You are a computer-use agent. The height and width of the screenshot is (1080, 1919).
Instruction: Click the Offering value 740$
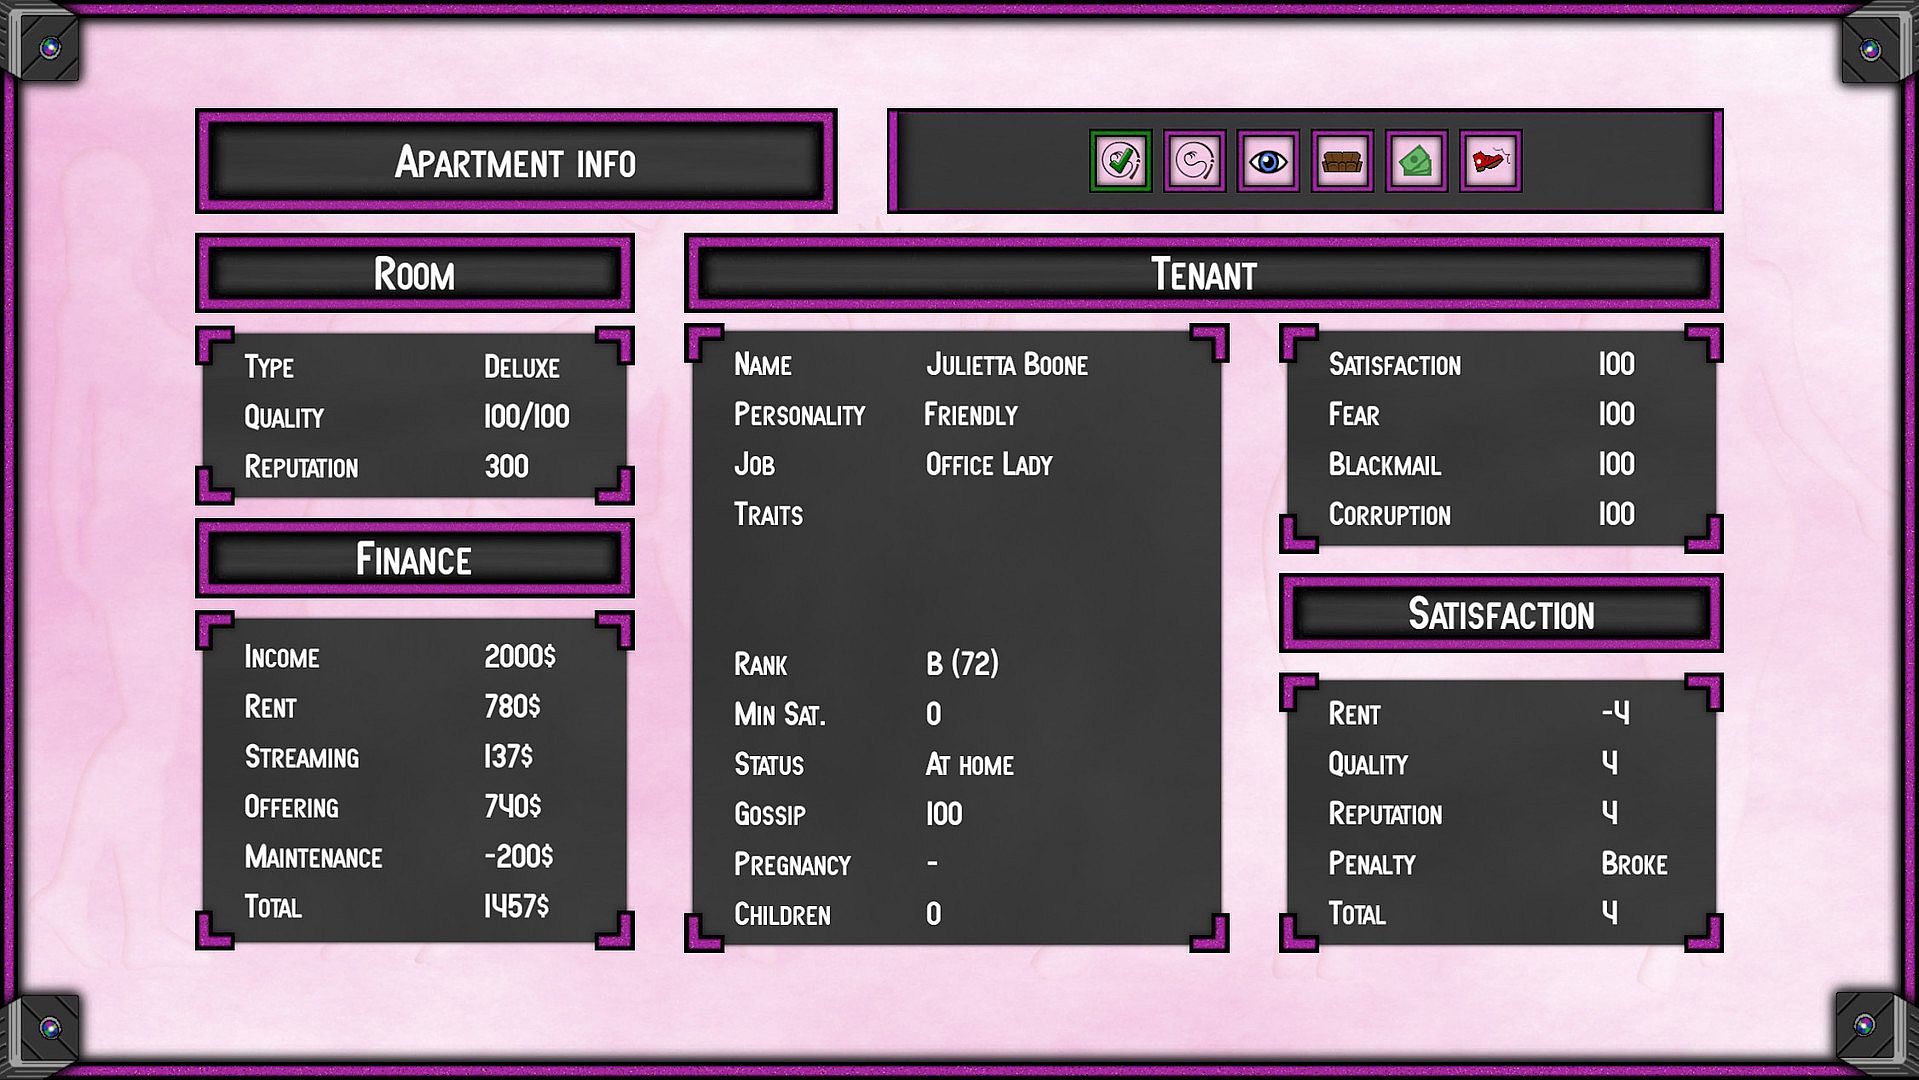[513, 806]
